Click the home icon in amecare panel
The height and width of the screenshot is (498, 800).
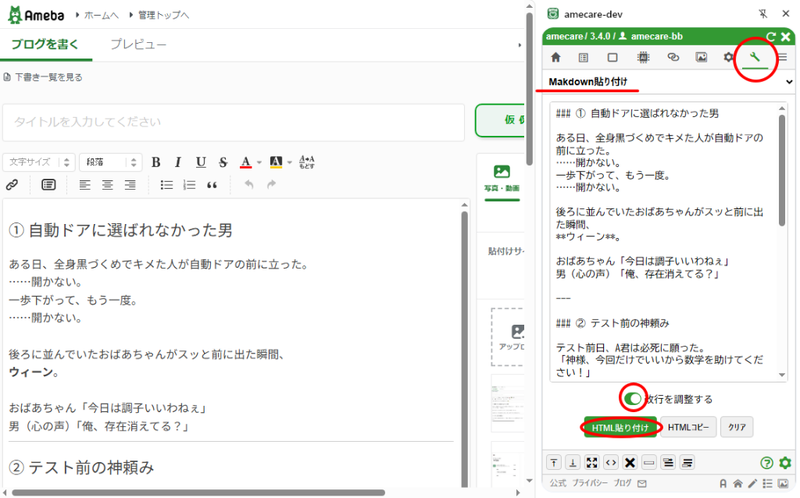pyautogui.click(x=556, y=58)
